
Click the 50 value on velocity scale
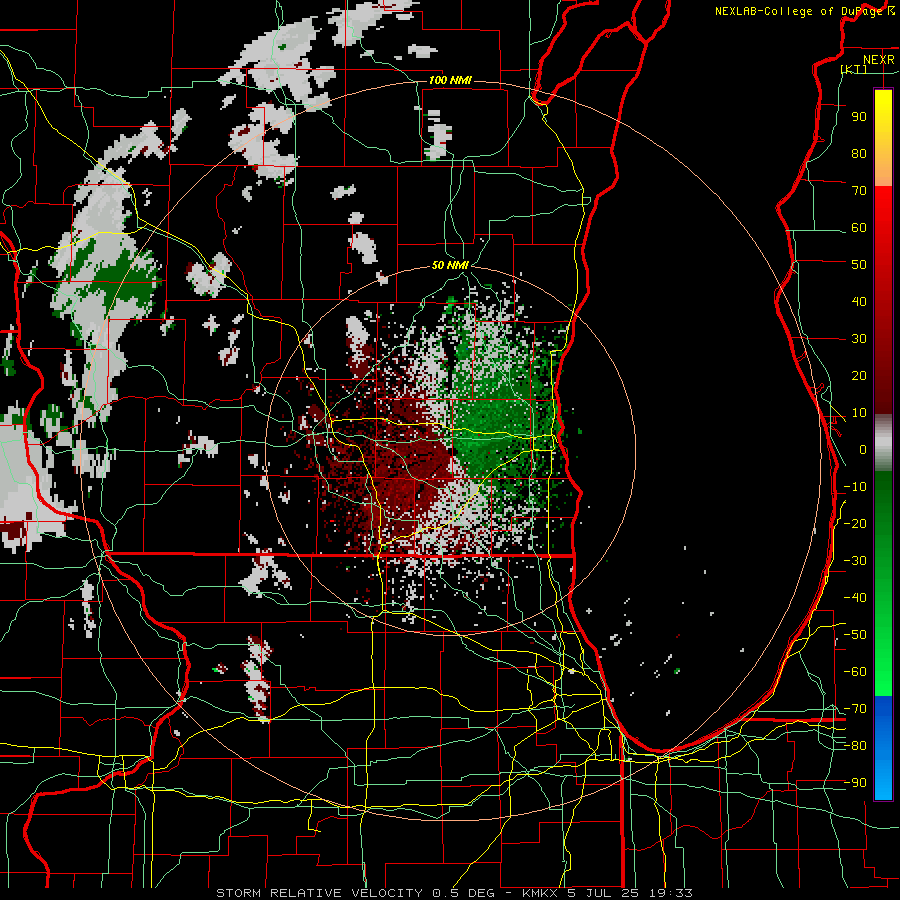tap(859, 265)
